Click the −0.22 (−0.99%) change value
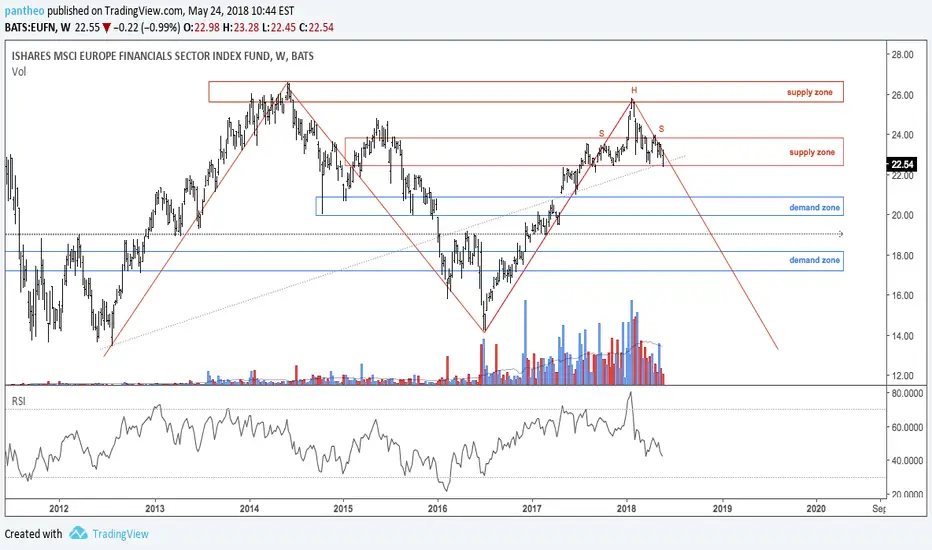The width and height of the screenshot is (932, 550). click(146, 27)
